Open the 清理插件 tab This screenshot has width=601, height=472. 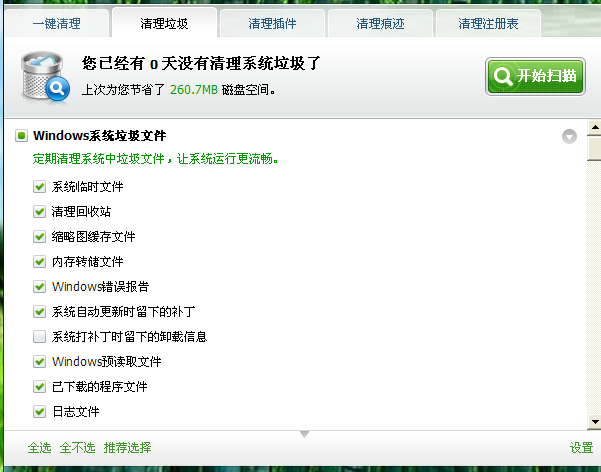tap(273, 23)
